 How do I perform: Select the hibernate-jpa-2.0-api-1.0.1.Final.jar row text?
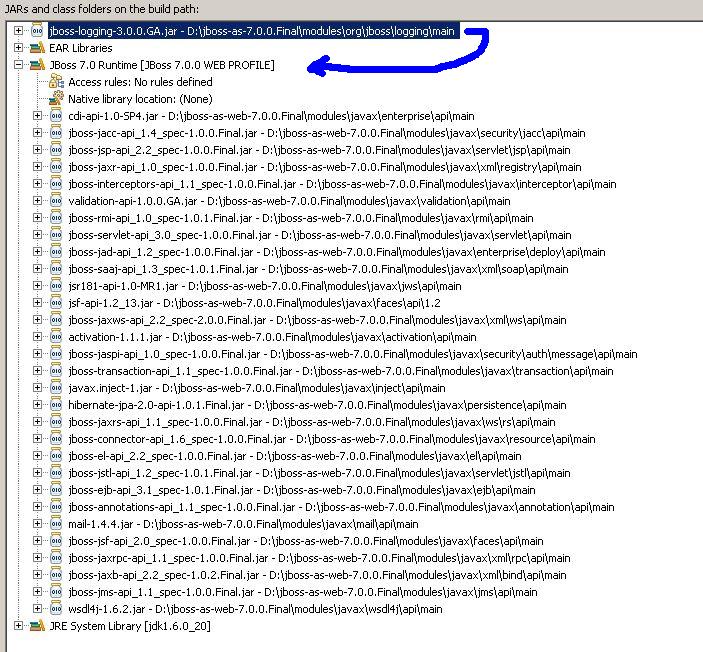(317, 405)
